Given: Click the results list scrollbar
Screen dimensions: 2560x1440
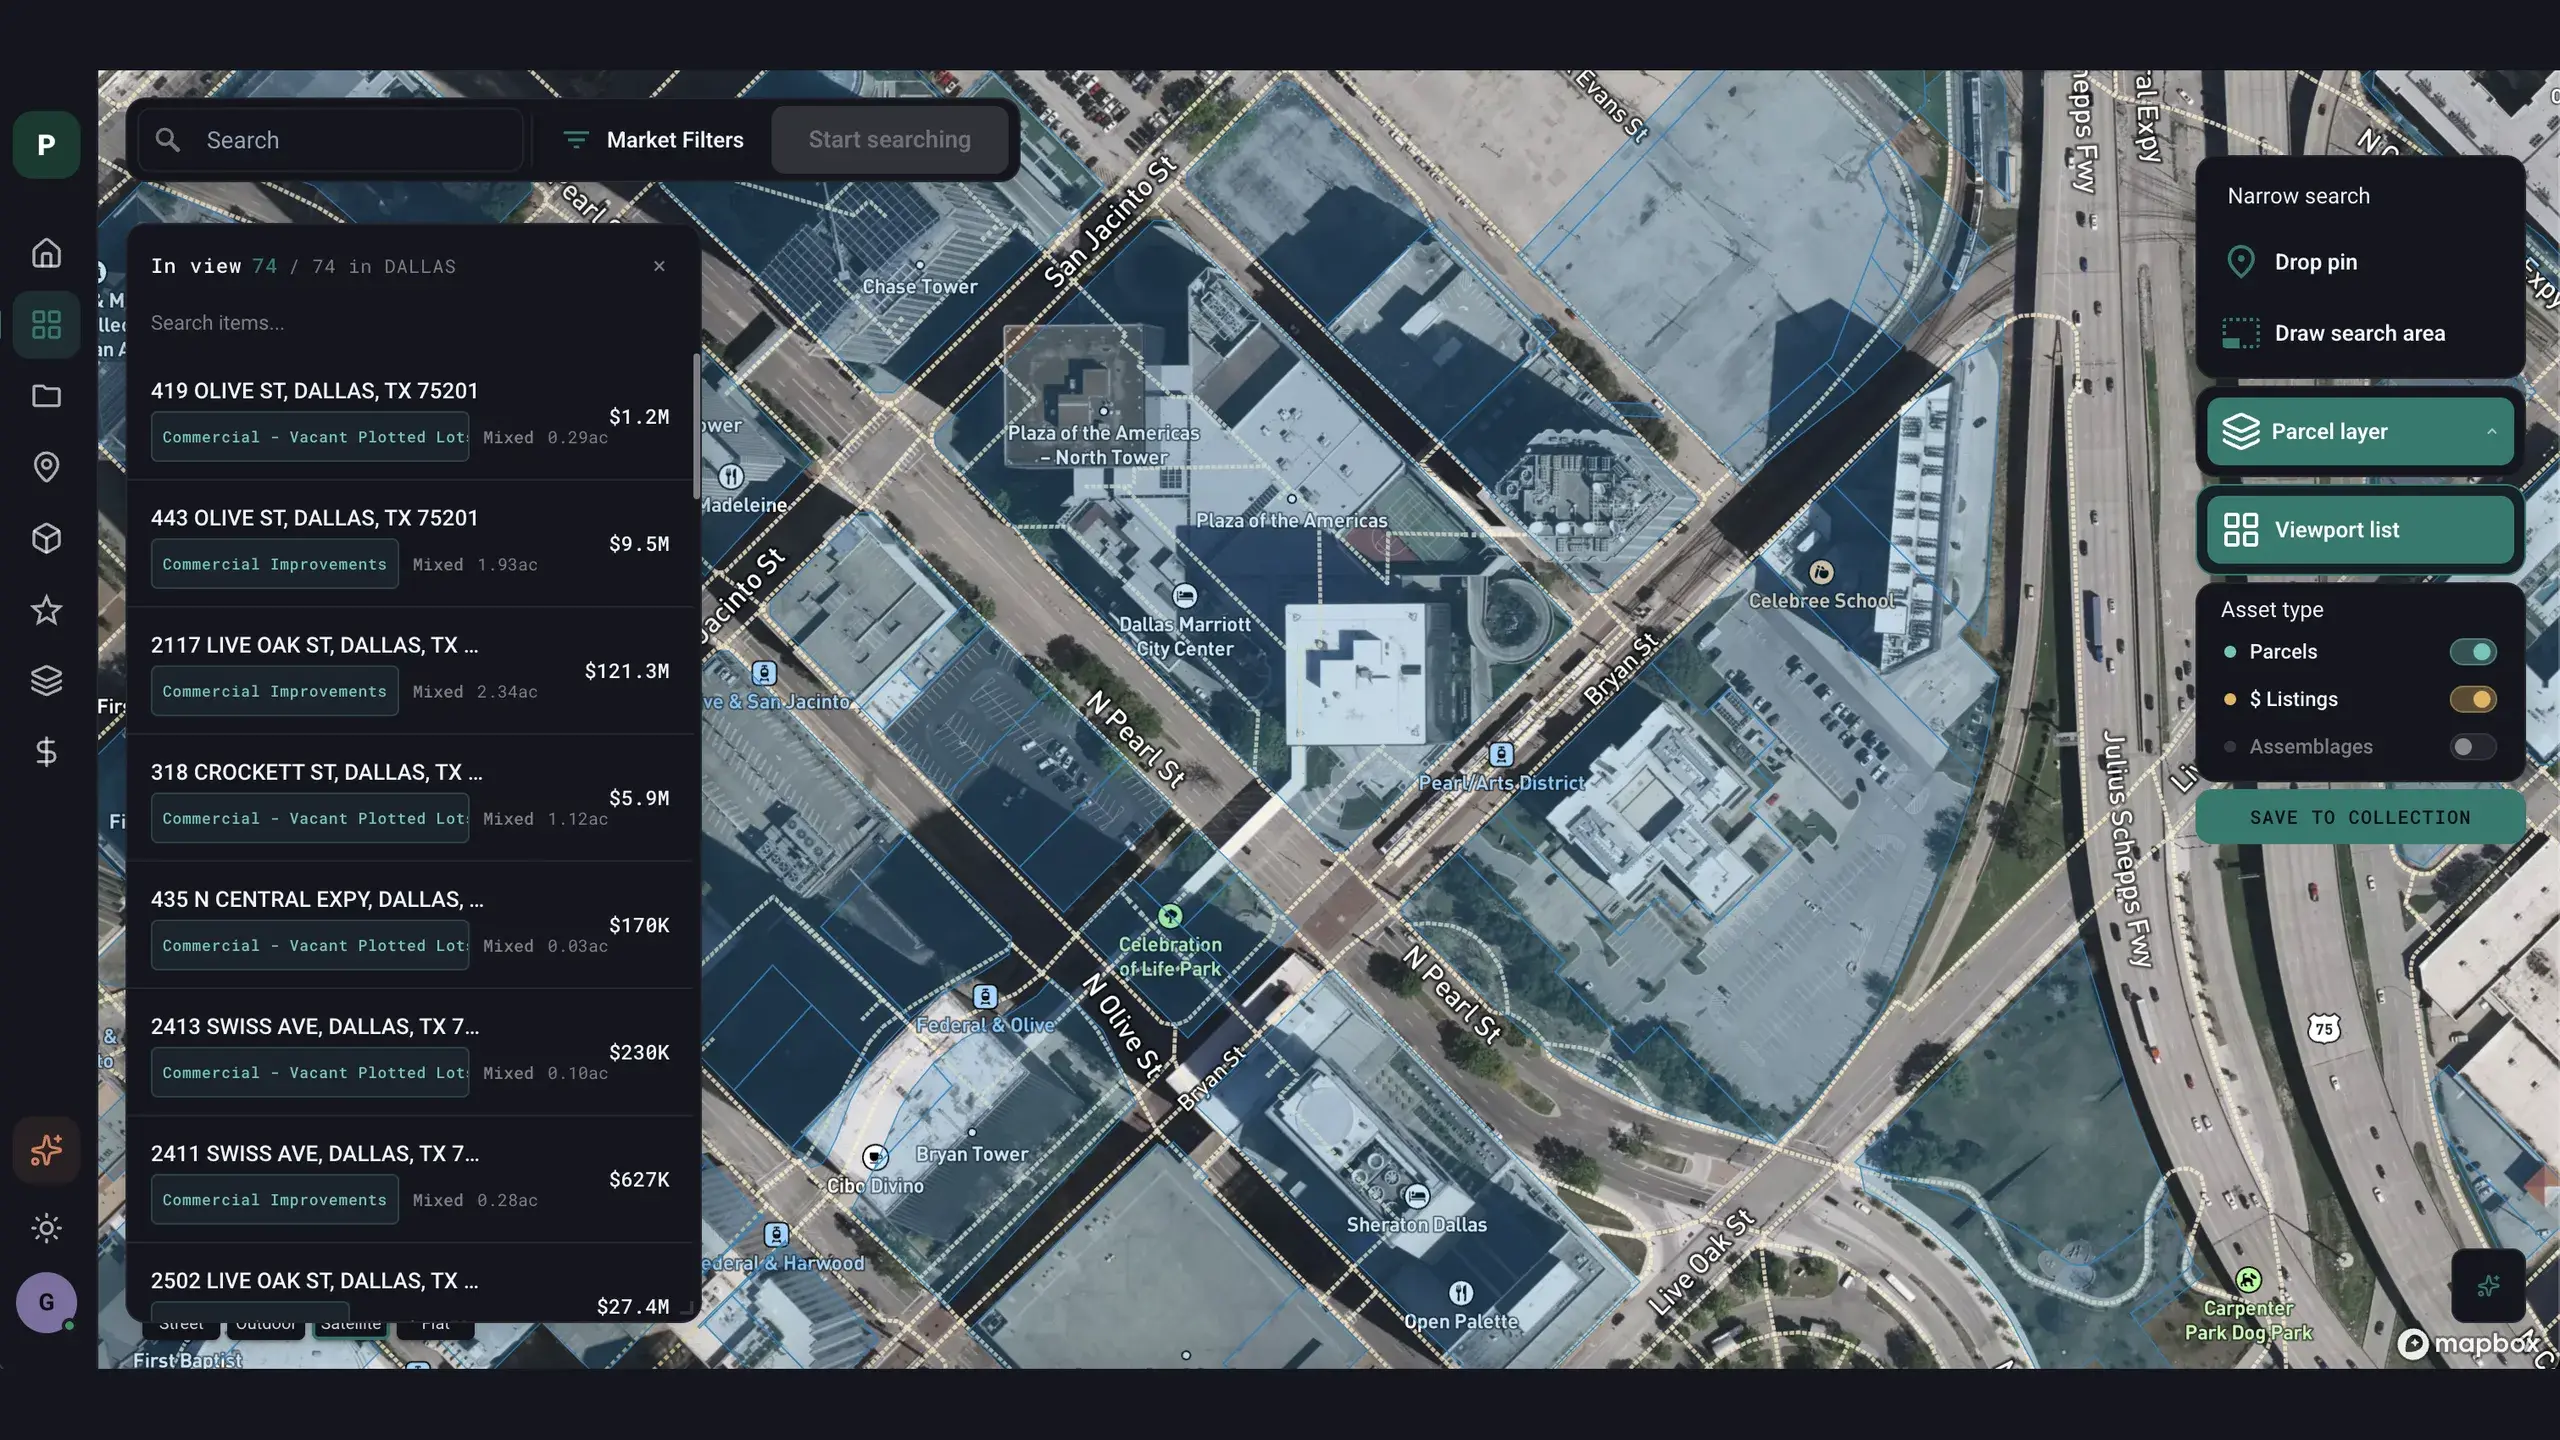Looking at the screenshot, I should coord(696,426).
